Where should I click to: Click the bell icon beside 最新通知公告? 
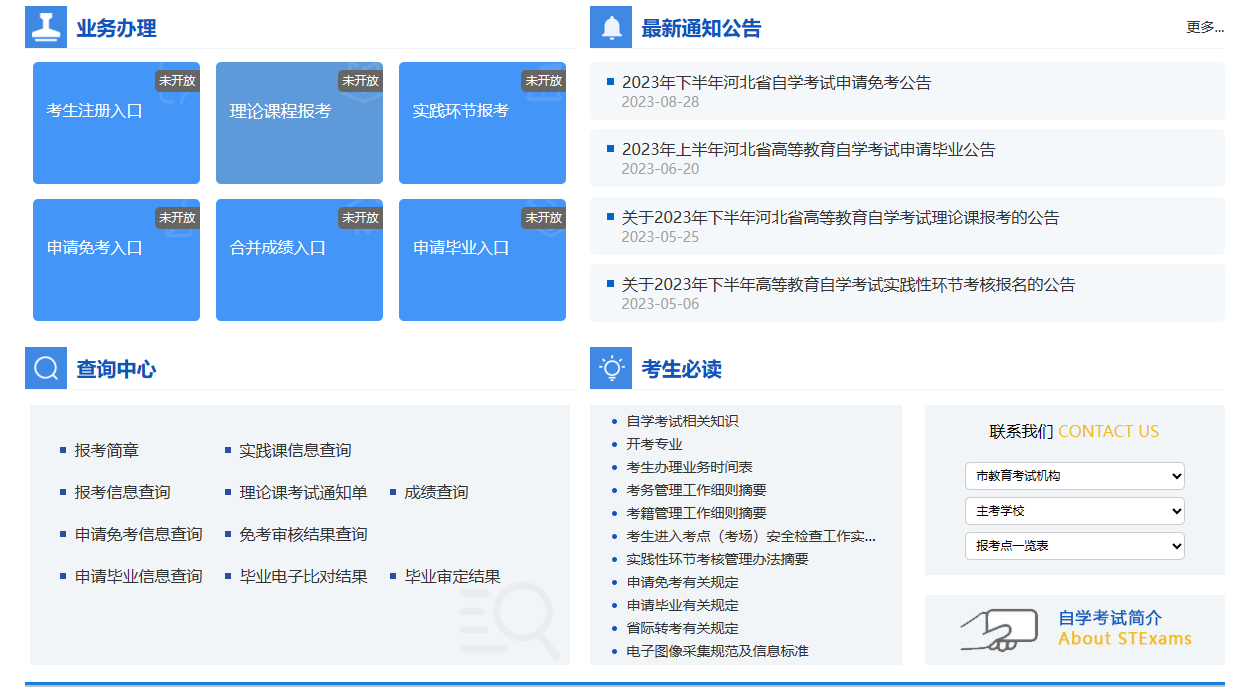pos(611,27)
